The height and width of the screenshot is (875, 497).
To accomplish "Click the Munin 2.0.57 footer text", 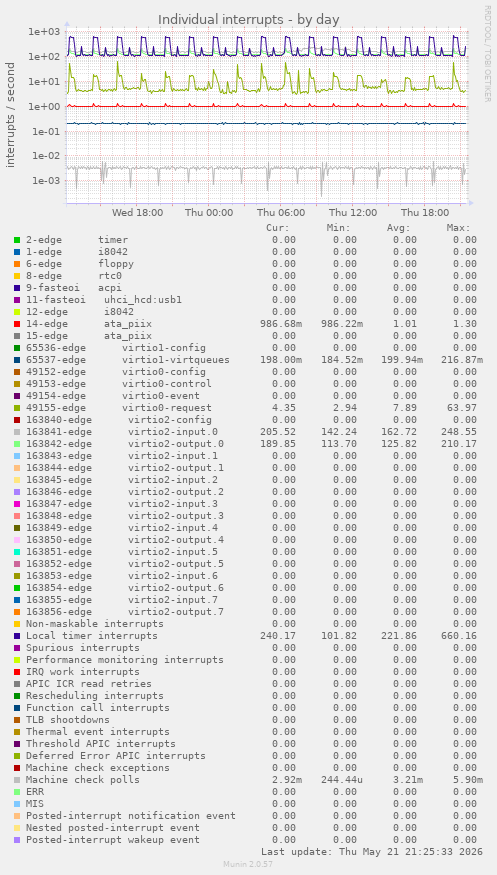I will [x=248, y=864].
